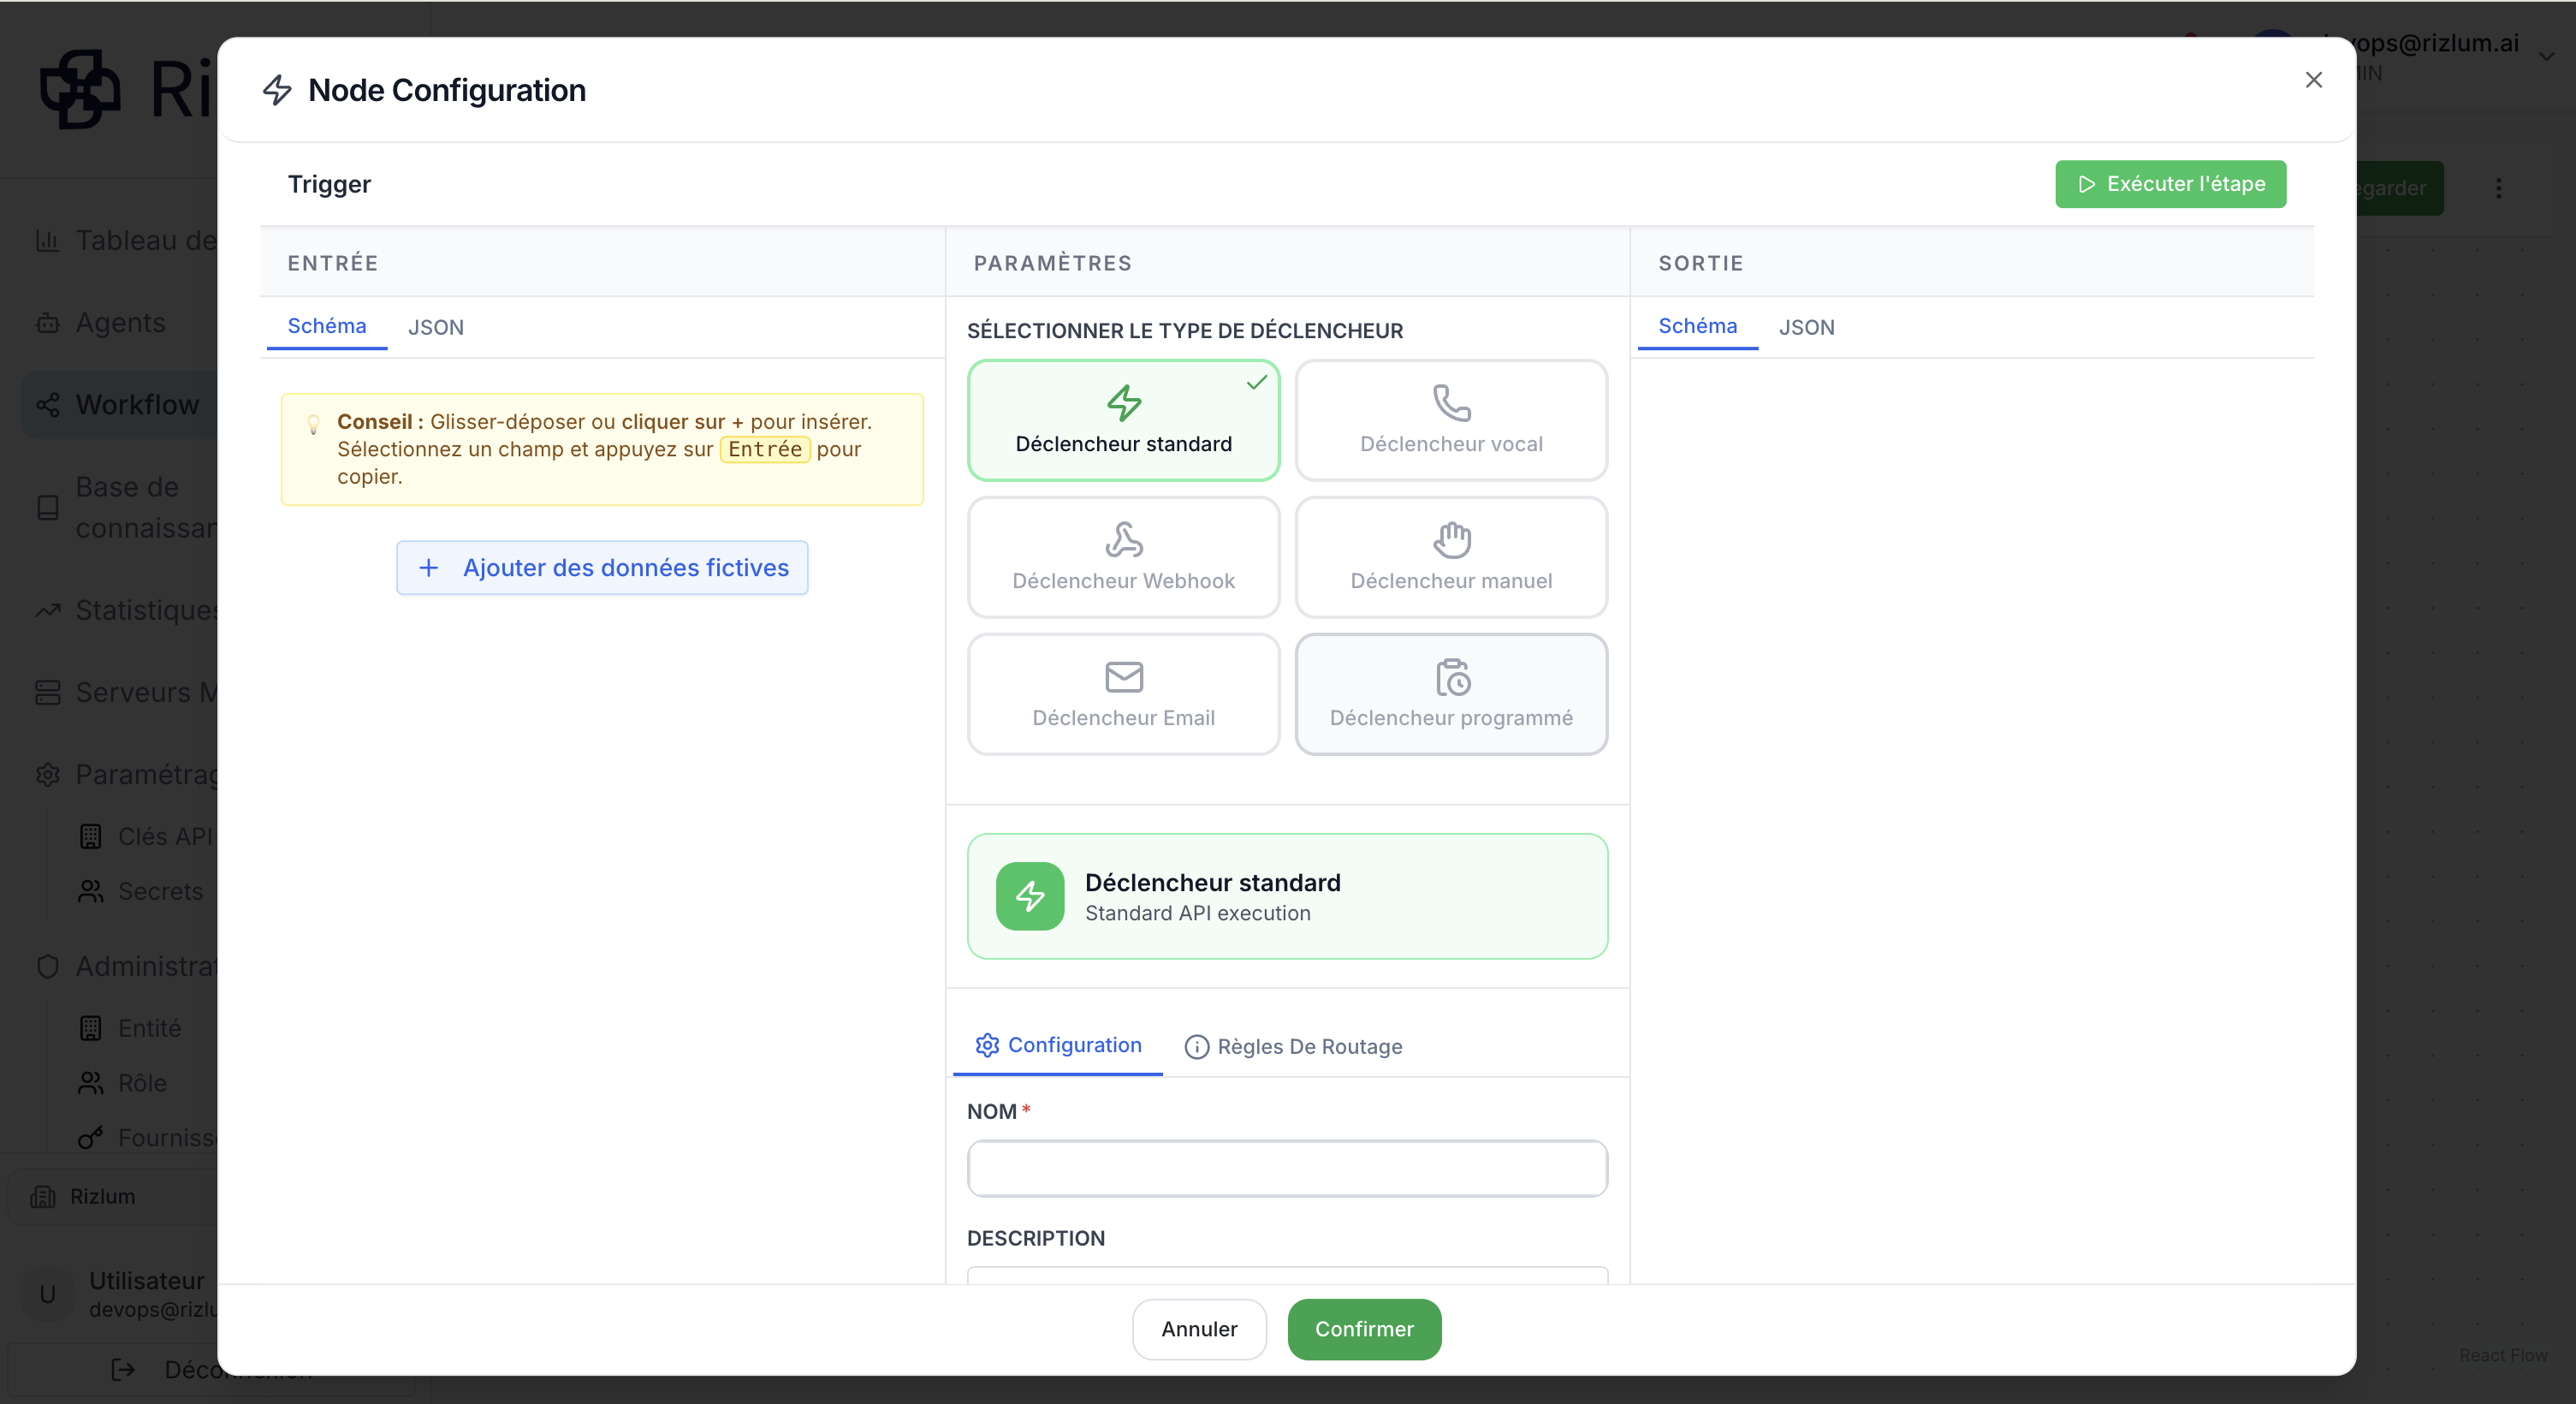Click the Tableau de bord chart icon
Image resolution: width=2576 pixels, height=1404 pixels.
(x=47, y=240)
